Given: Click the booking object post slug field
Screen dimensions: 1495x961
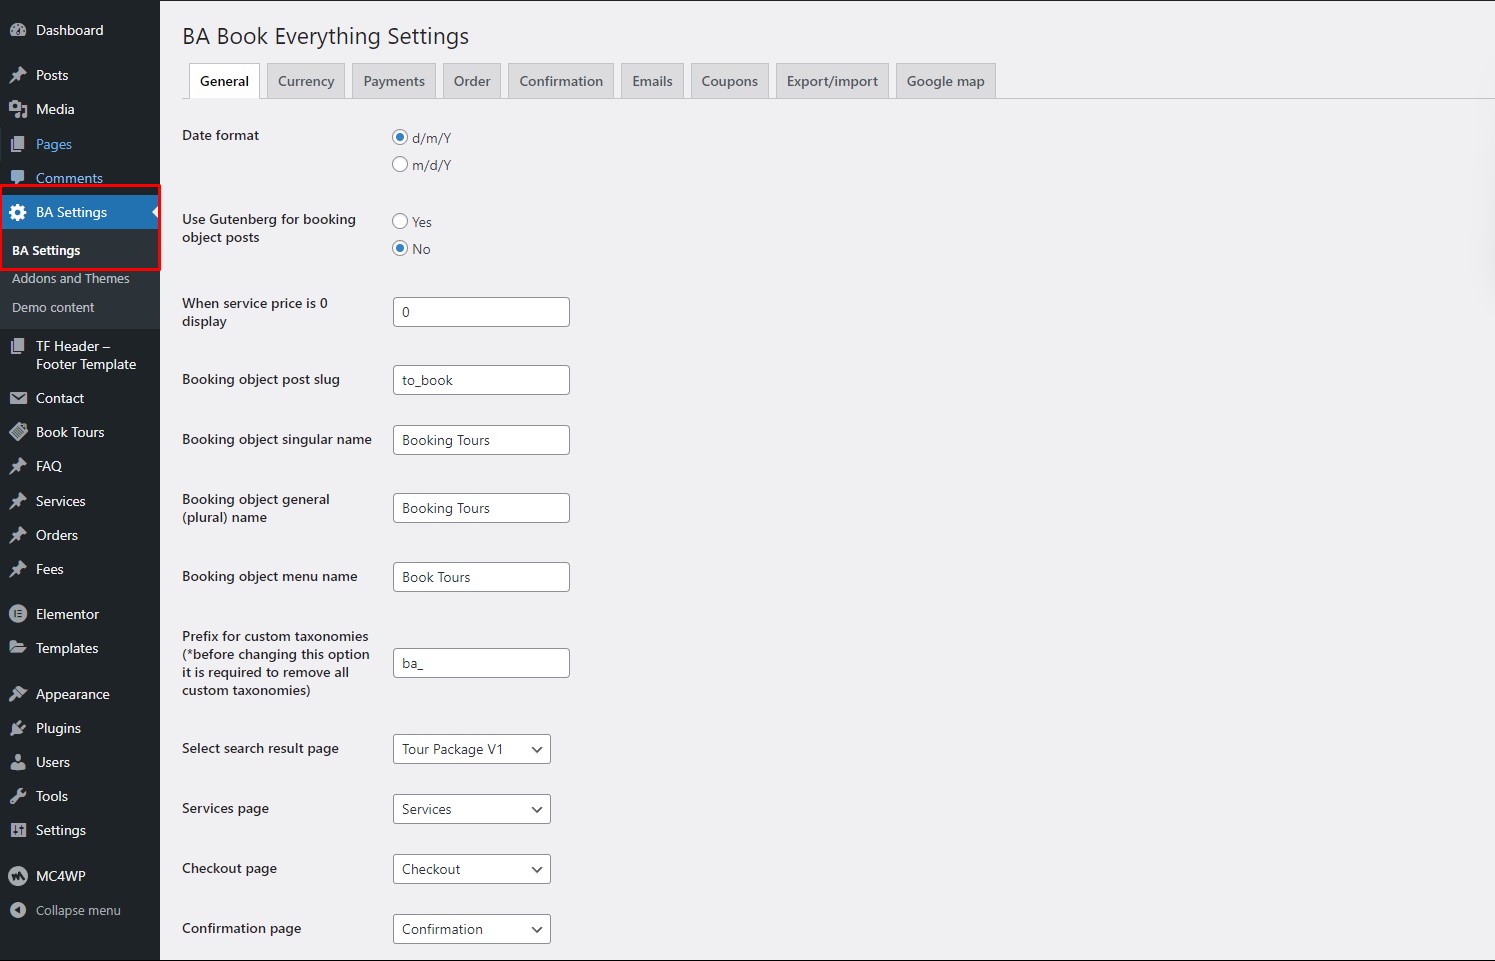Looking at the screenshot, I should tap(481, 380).
